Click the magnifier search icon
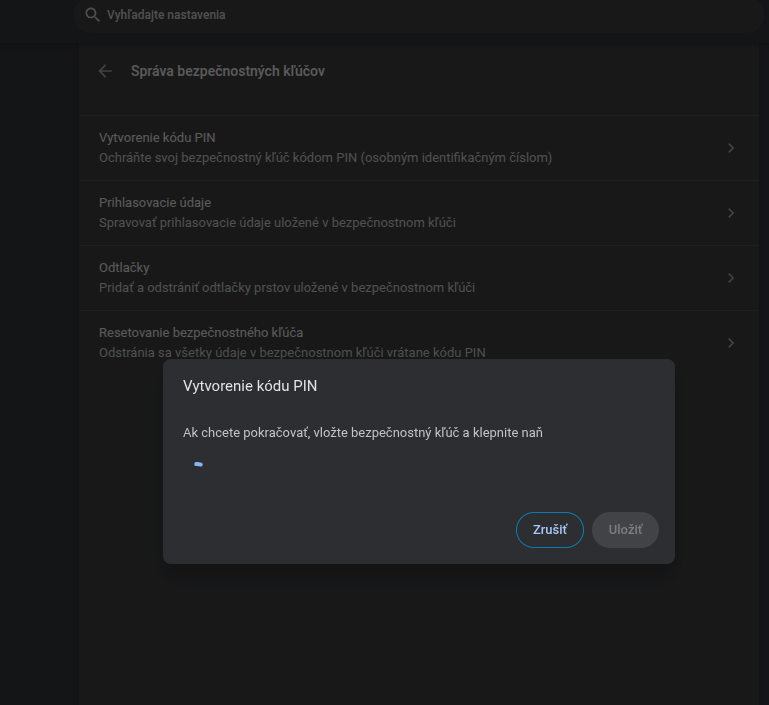 point(92,15)
